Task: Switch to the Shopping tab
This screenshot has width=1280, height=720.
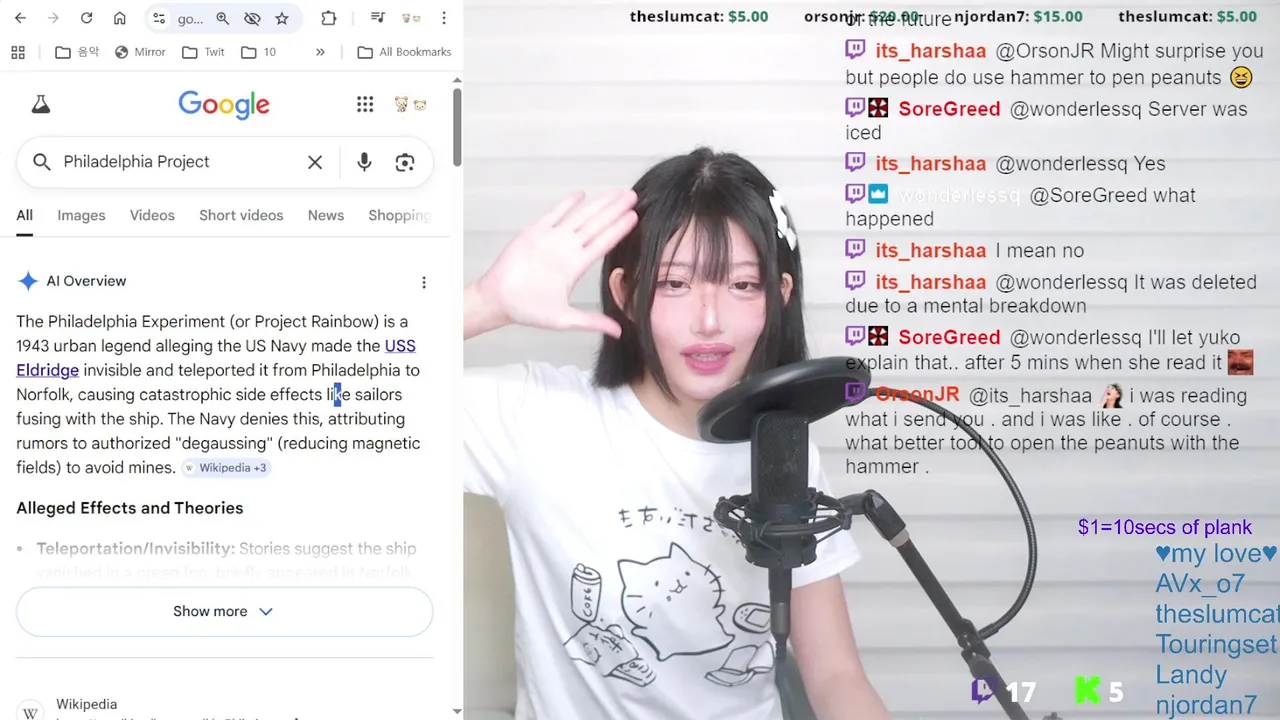Action: point(399,215)
